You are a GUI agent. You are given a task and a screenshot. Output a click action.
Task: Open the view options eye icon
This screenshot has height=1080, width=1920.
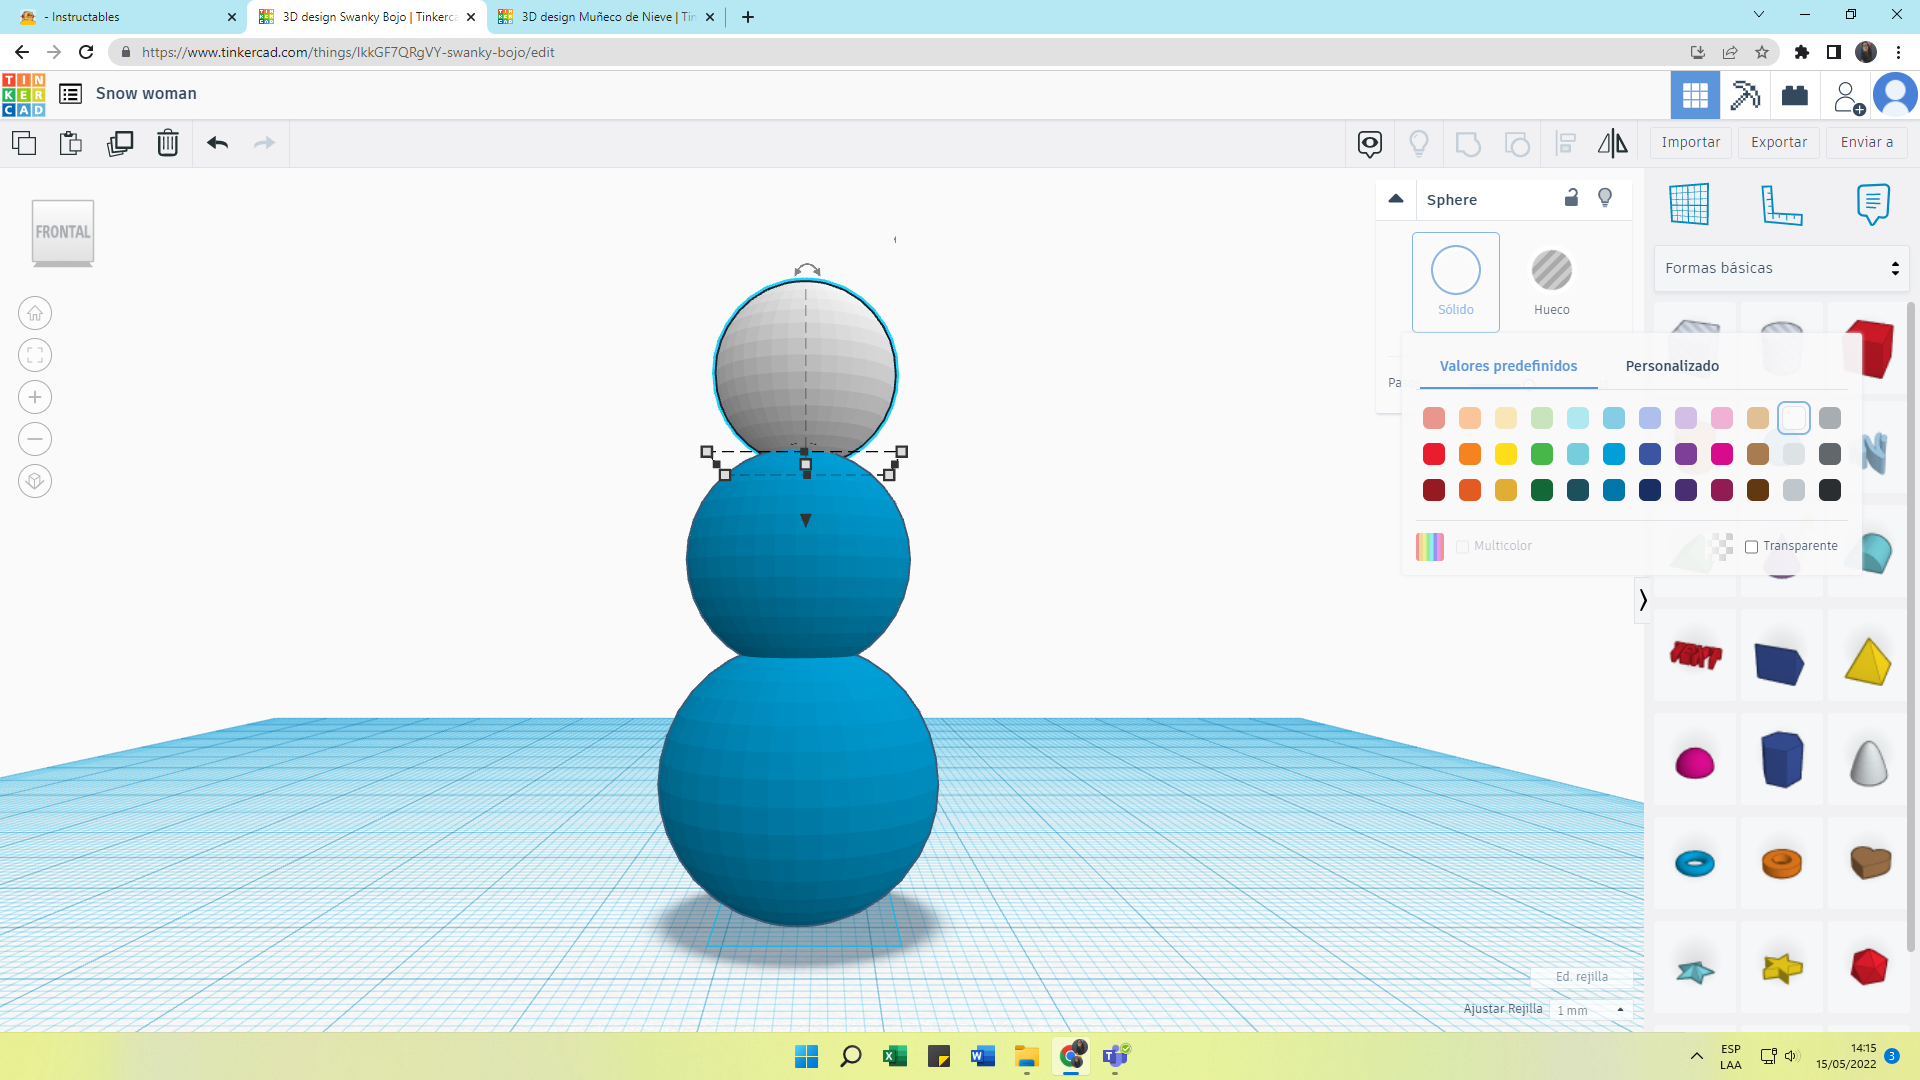click(x=1370, y=143)
